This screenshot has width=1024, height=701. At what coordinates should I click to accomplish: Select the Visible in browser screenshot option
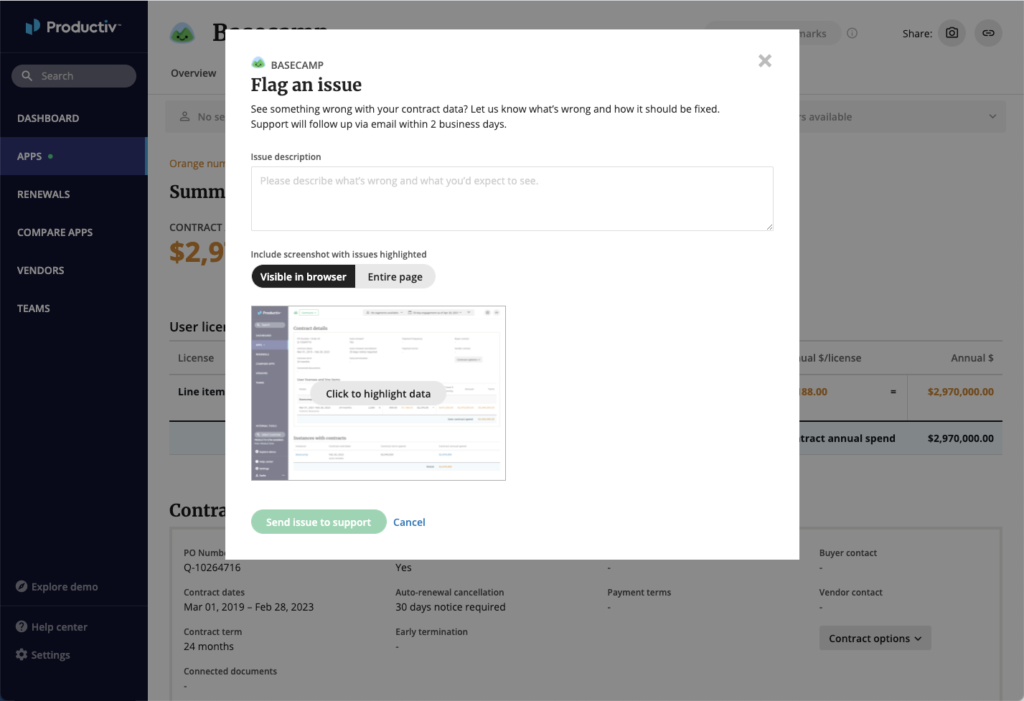[x=303, y=276]
